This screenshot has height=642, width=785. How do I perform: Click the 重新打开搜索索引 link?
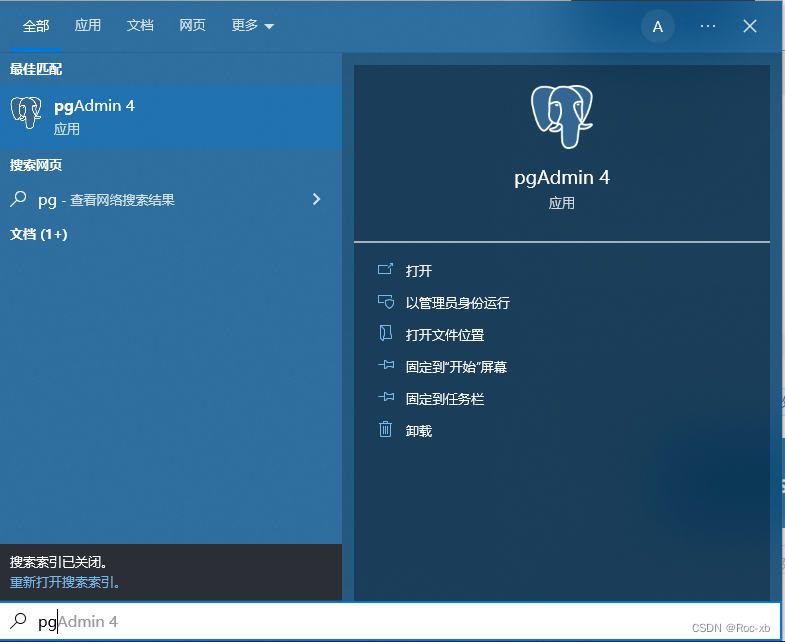tap(65, 582)
